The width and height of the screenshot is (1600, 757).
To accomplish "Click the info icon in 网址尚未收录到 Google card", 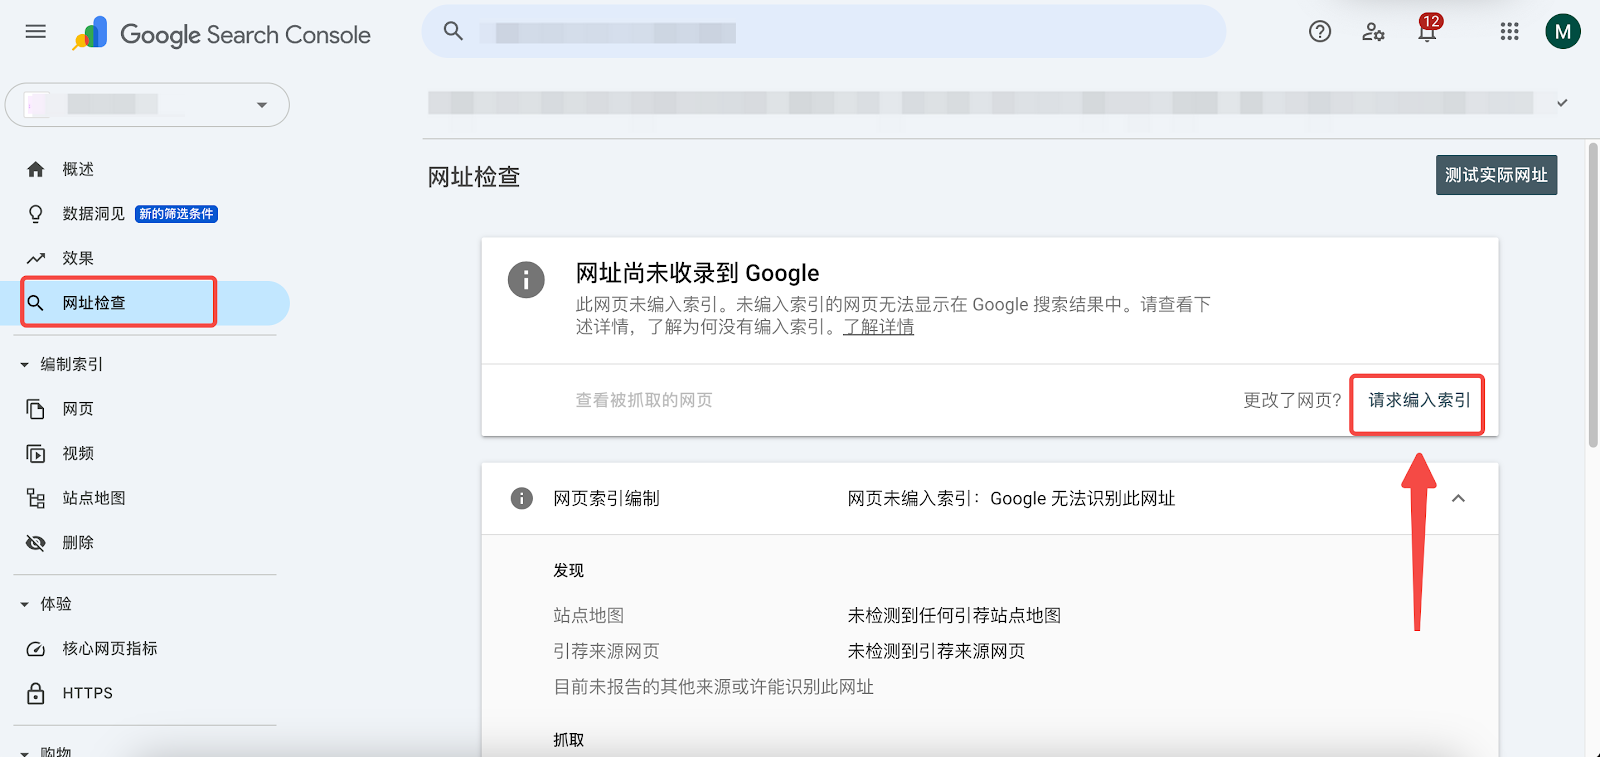I will point(526,280).
